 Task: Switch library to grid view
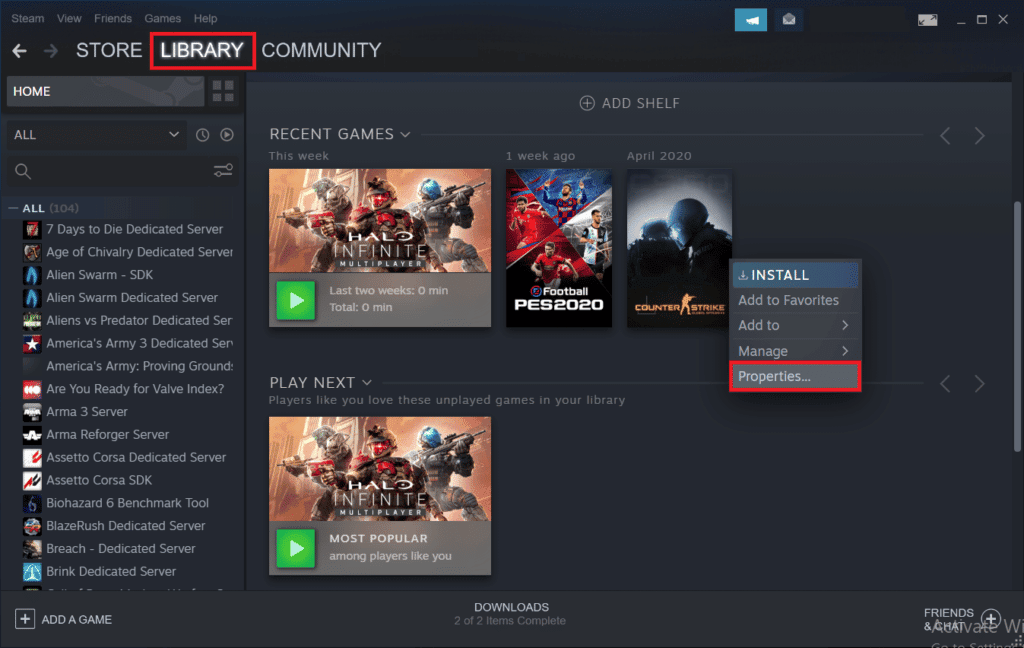click(x=222, y=91)
